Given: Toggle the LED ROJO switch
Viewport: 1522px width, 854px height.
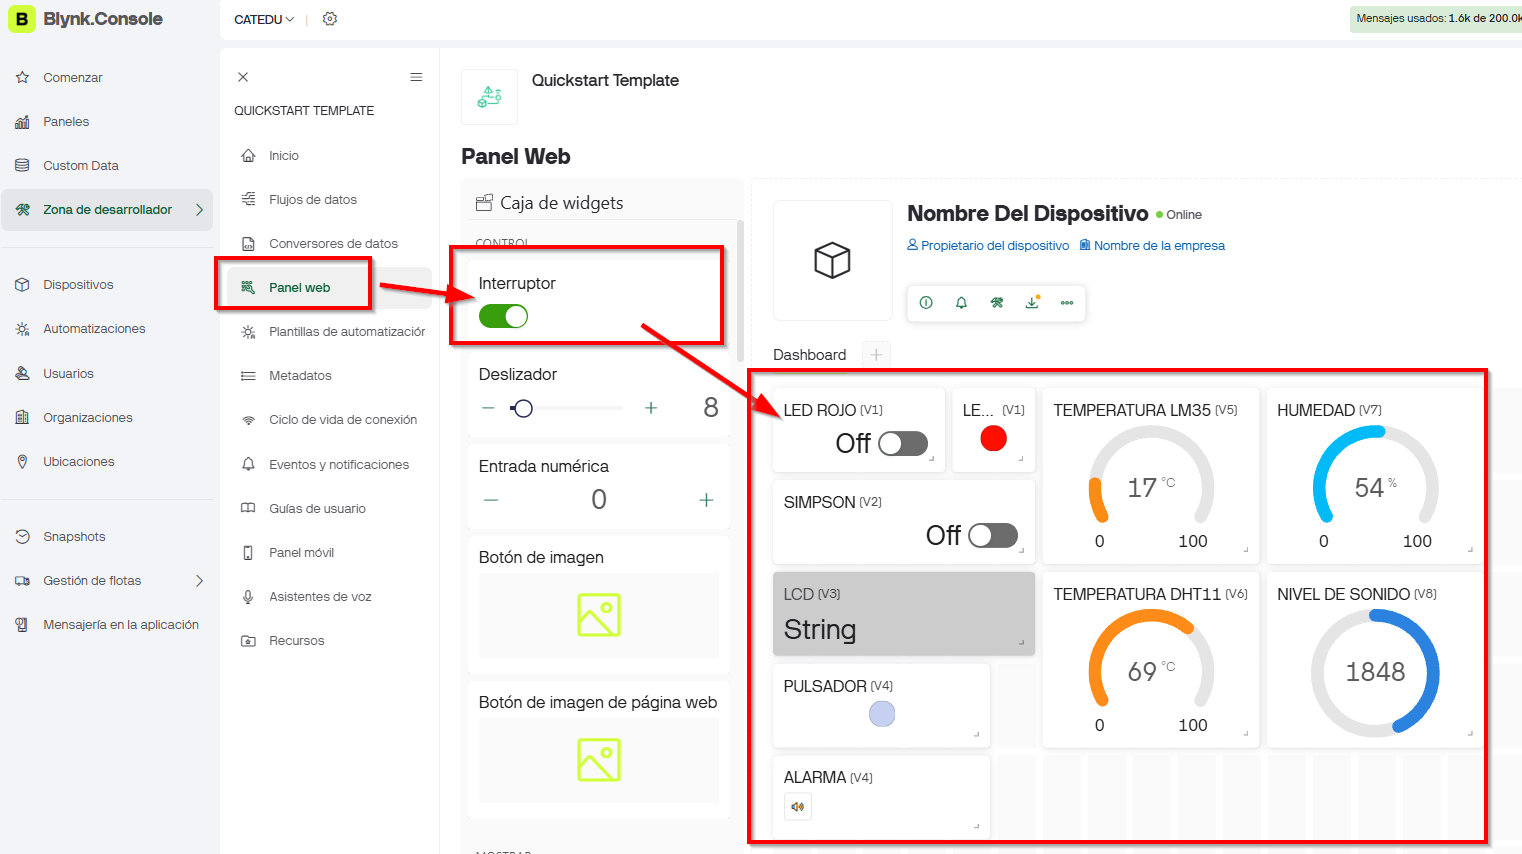Looking at the screenshot, I should 902,443.
